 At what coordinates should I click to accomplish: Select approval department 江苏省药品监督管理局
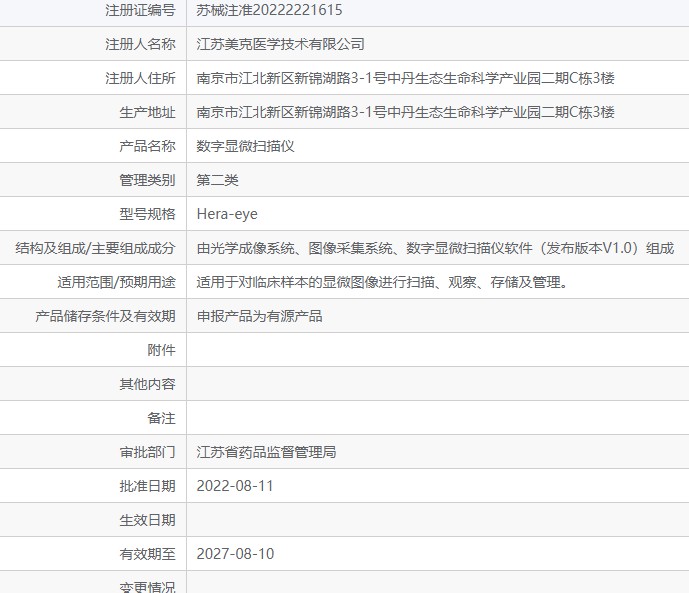(x=266, y=452)
